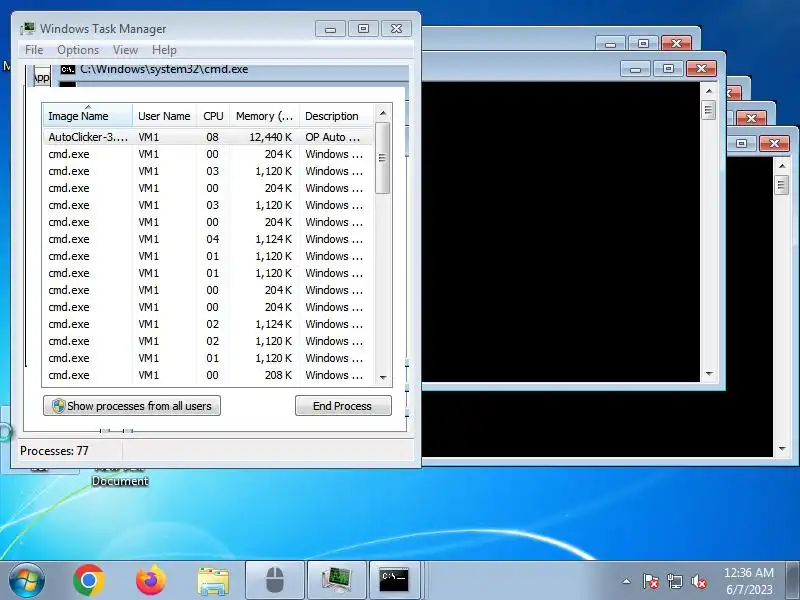Select the cmd.exe process using 208 K
The height and width of the screenshot is (600, 800).
(x=208, y=375)
